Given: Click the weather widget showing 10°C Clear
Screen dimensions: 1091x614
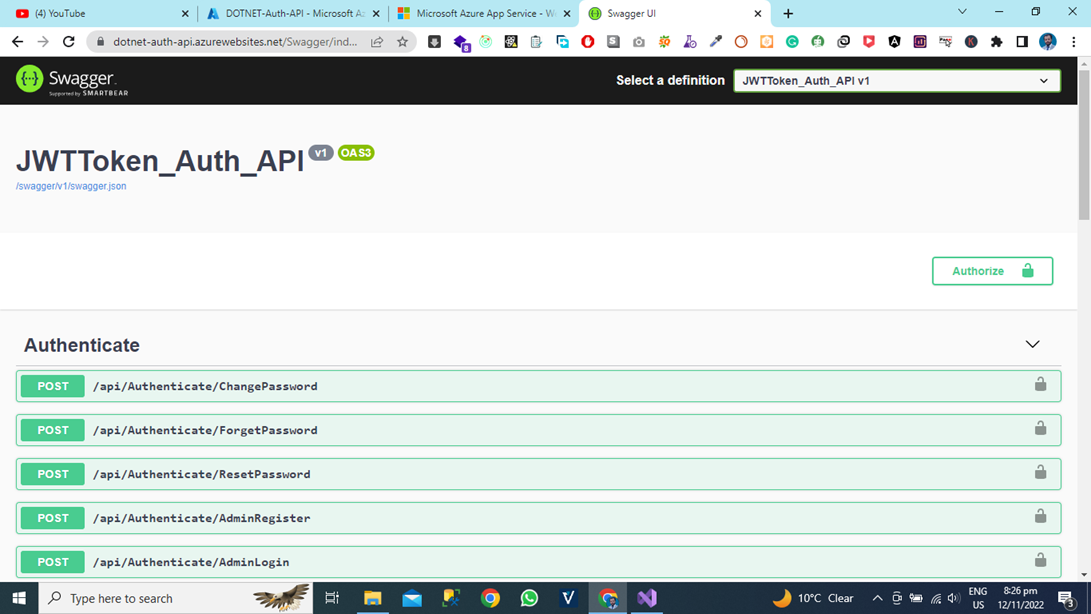Looking at the screenshot, I should click(815, 598).
